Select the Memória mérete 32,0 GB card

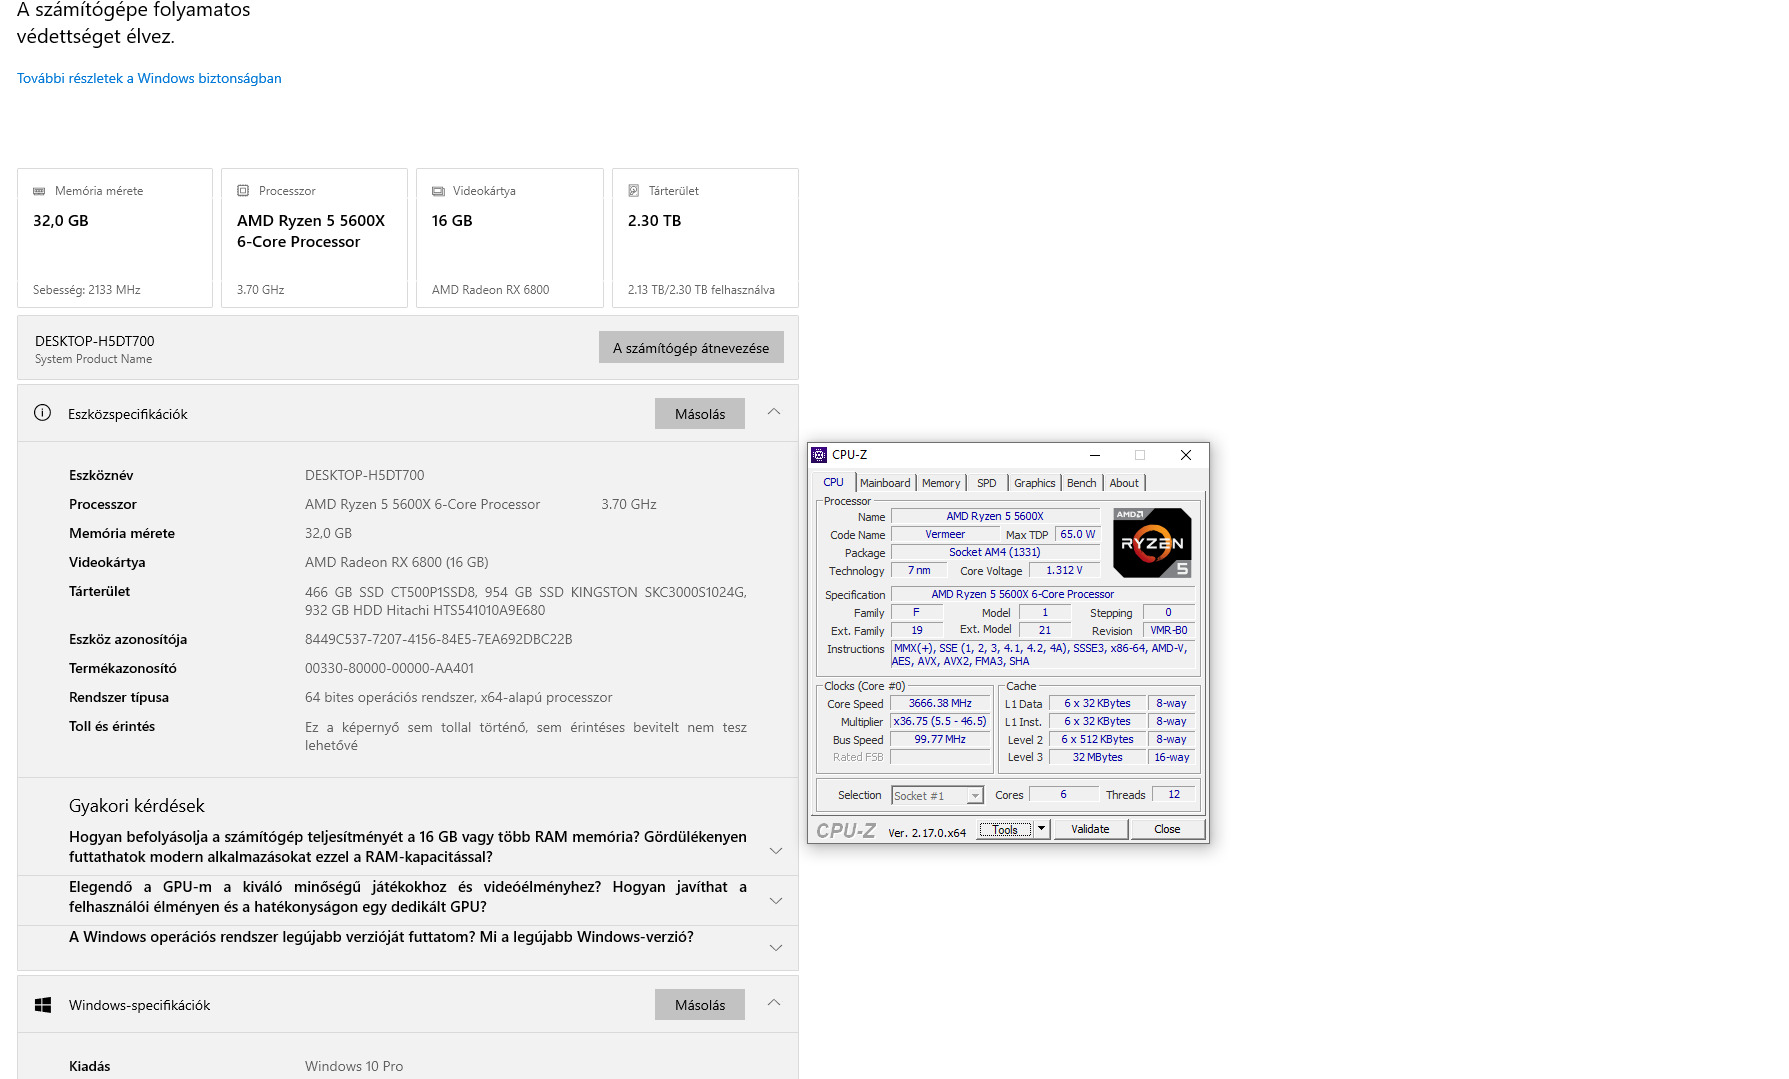click(115, 238)
